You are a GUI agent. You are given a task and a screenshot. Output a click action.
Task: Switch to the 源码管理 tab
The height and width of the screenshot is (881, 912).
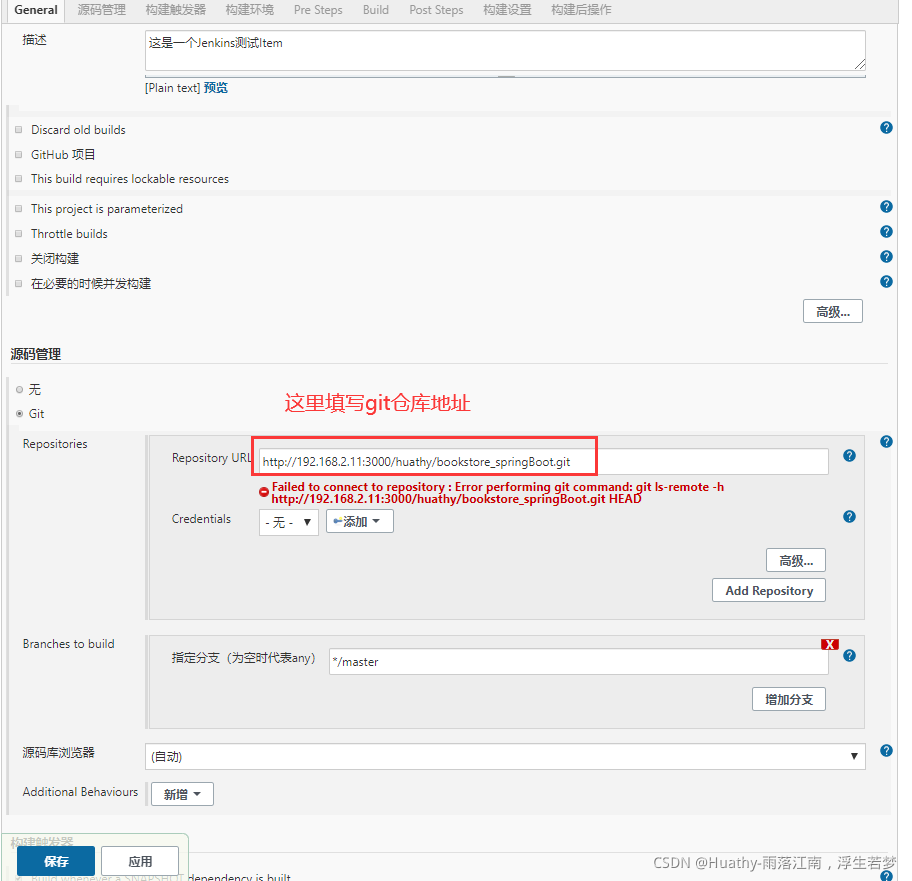(x=101, y=10)
